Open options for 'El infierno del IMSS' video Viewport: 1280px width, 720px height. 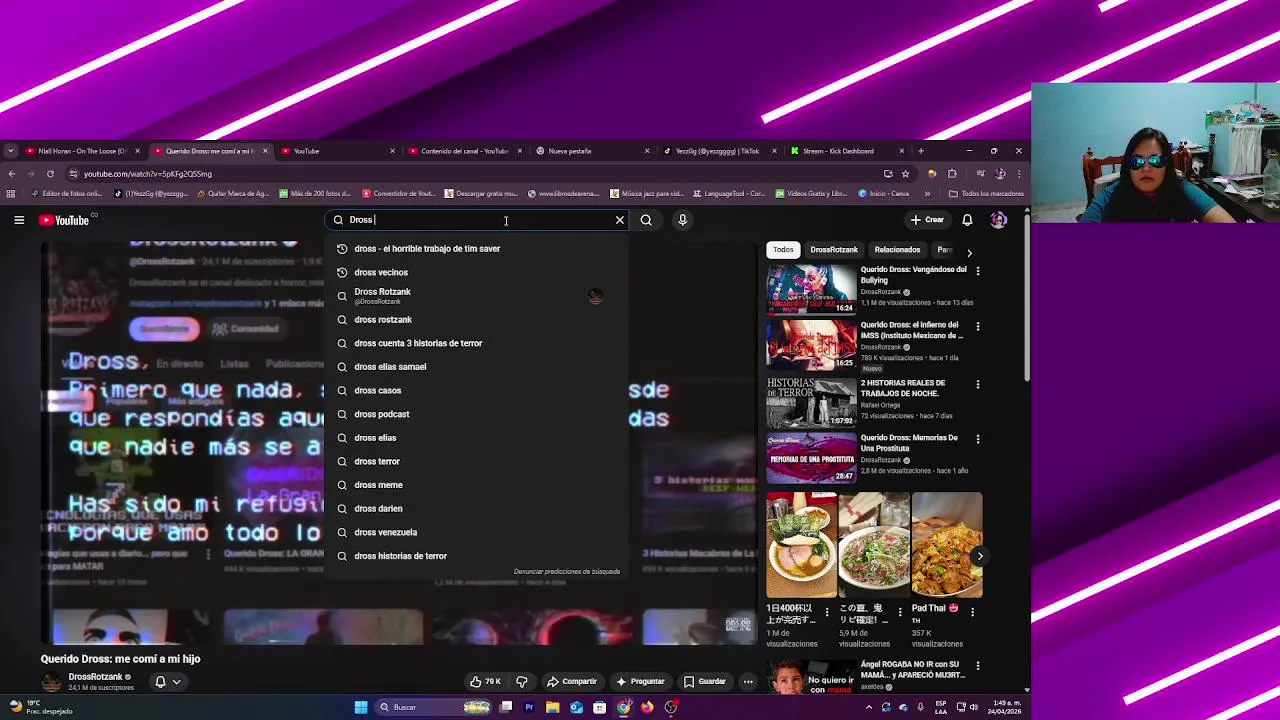pyautogui.click(x=978, y=327)
